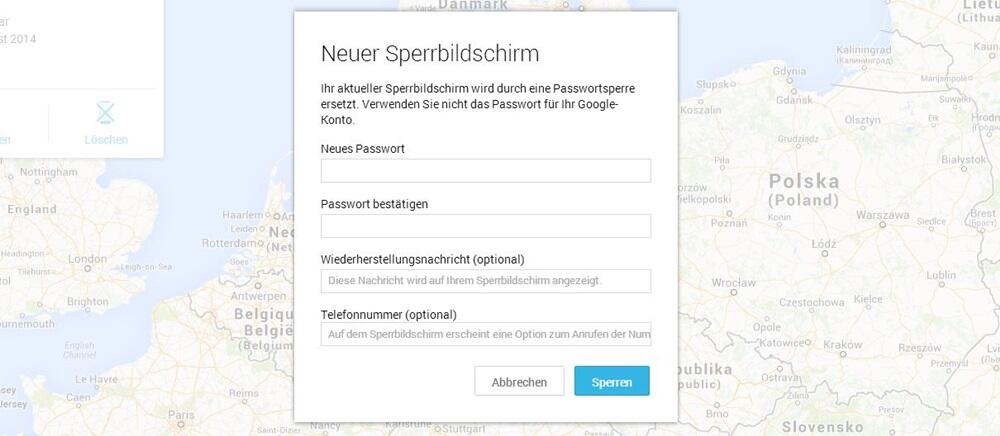The height and width of the screenshot is (436, 1000).
Task: Click the Lublin marker on the map
Action: (x=940, y=285)
